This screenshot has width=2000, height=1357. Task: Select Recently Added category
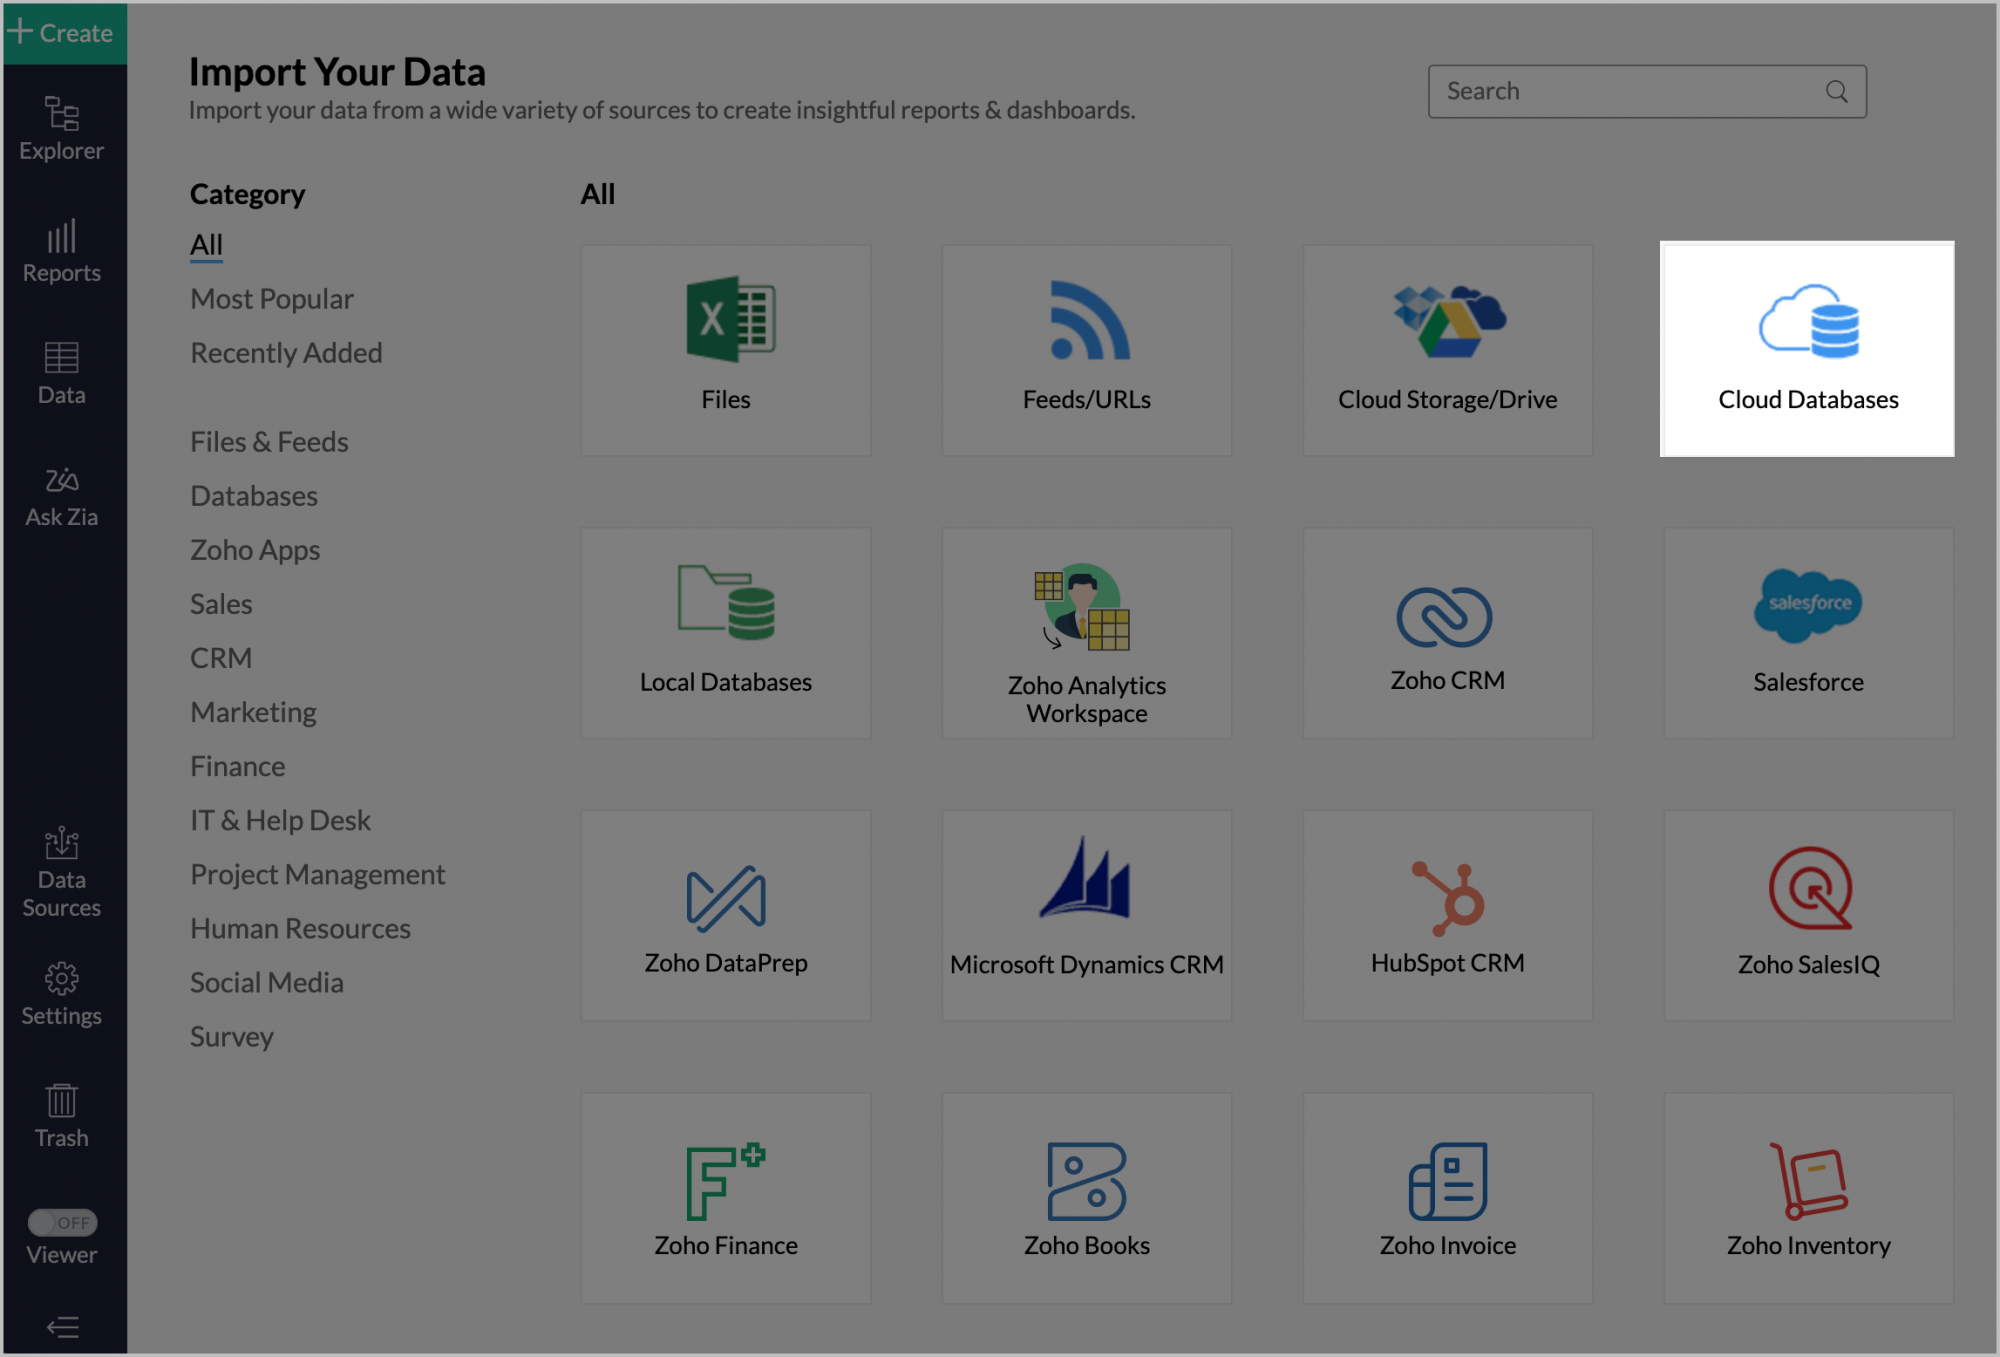point(286,353)
